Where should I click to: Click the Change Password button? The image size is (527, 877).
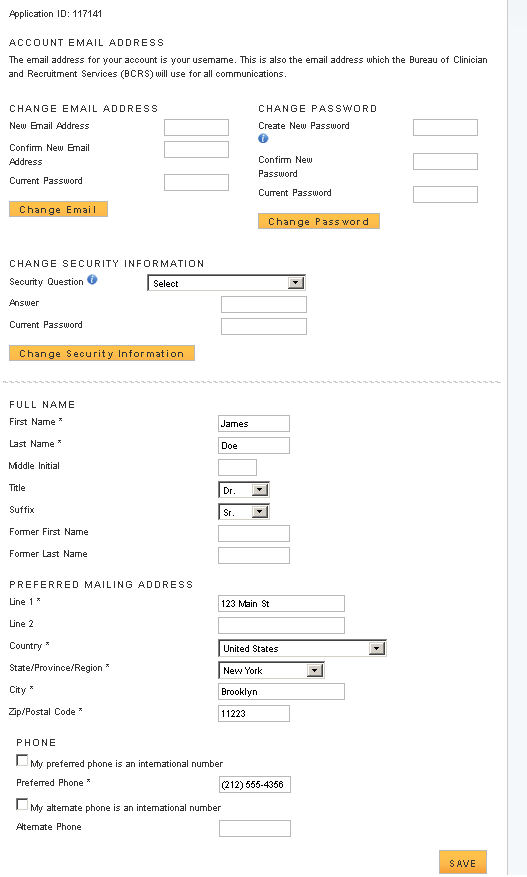[319, 221]
